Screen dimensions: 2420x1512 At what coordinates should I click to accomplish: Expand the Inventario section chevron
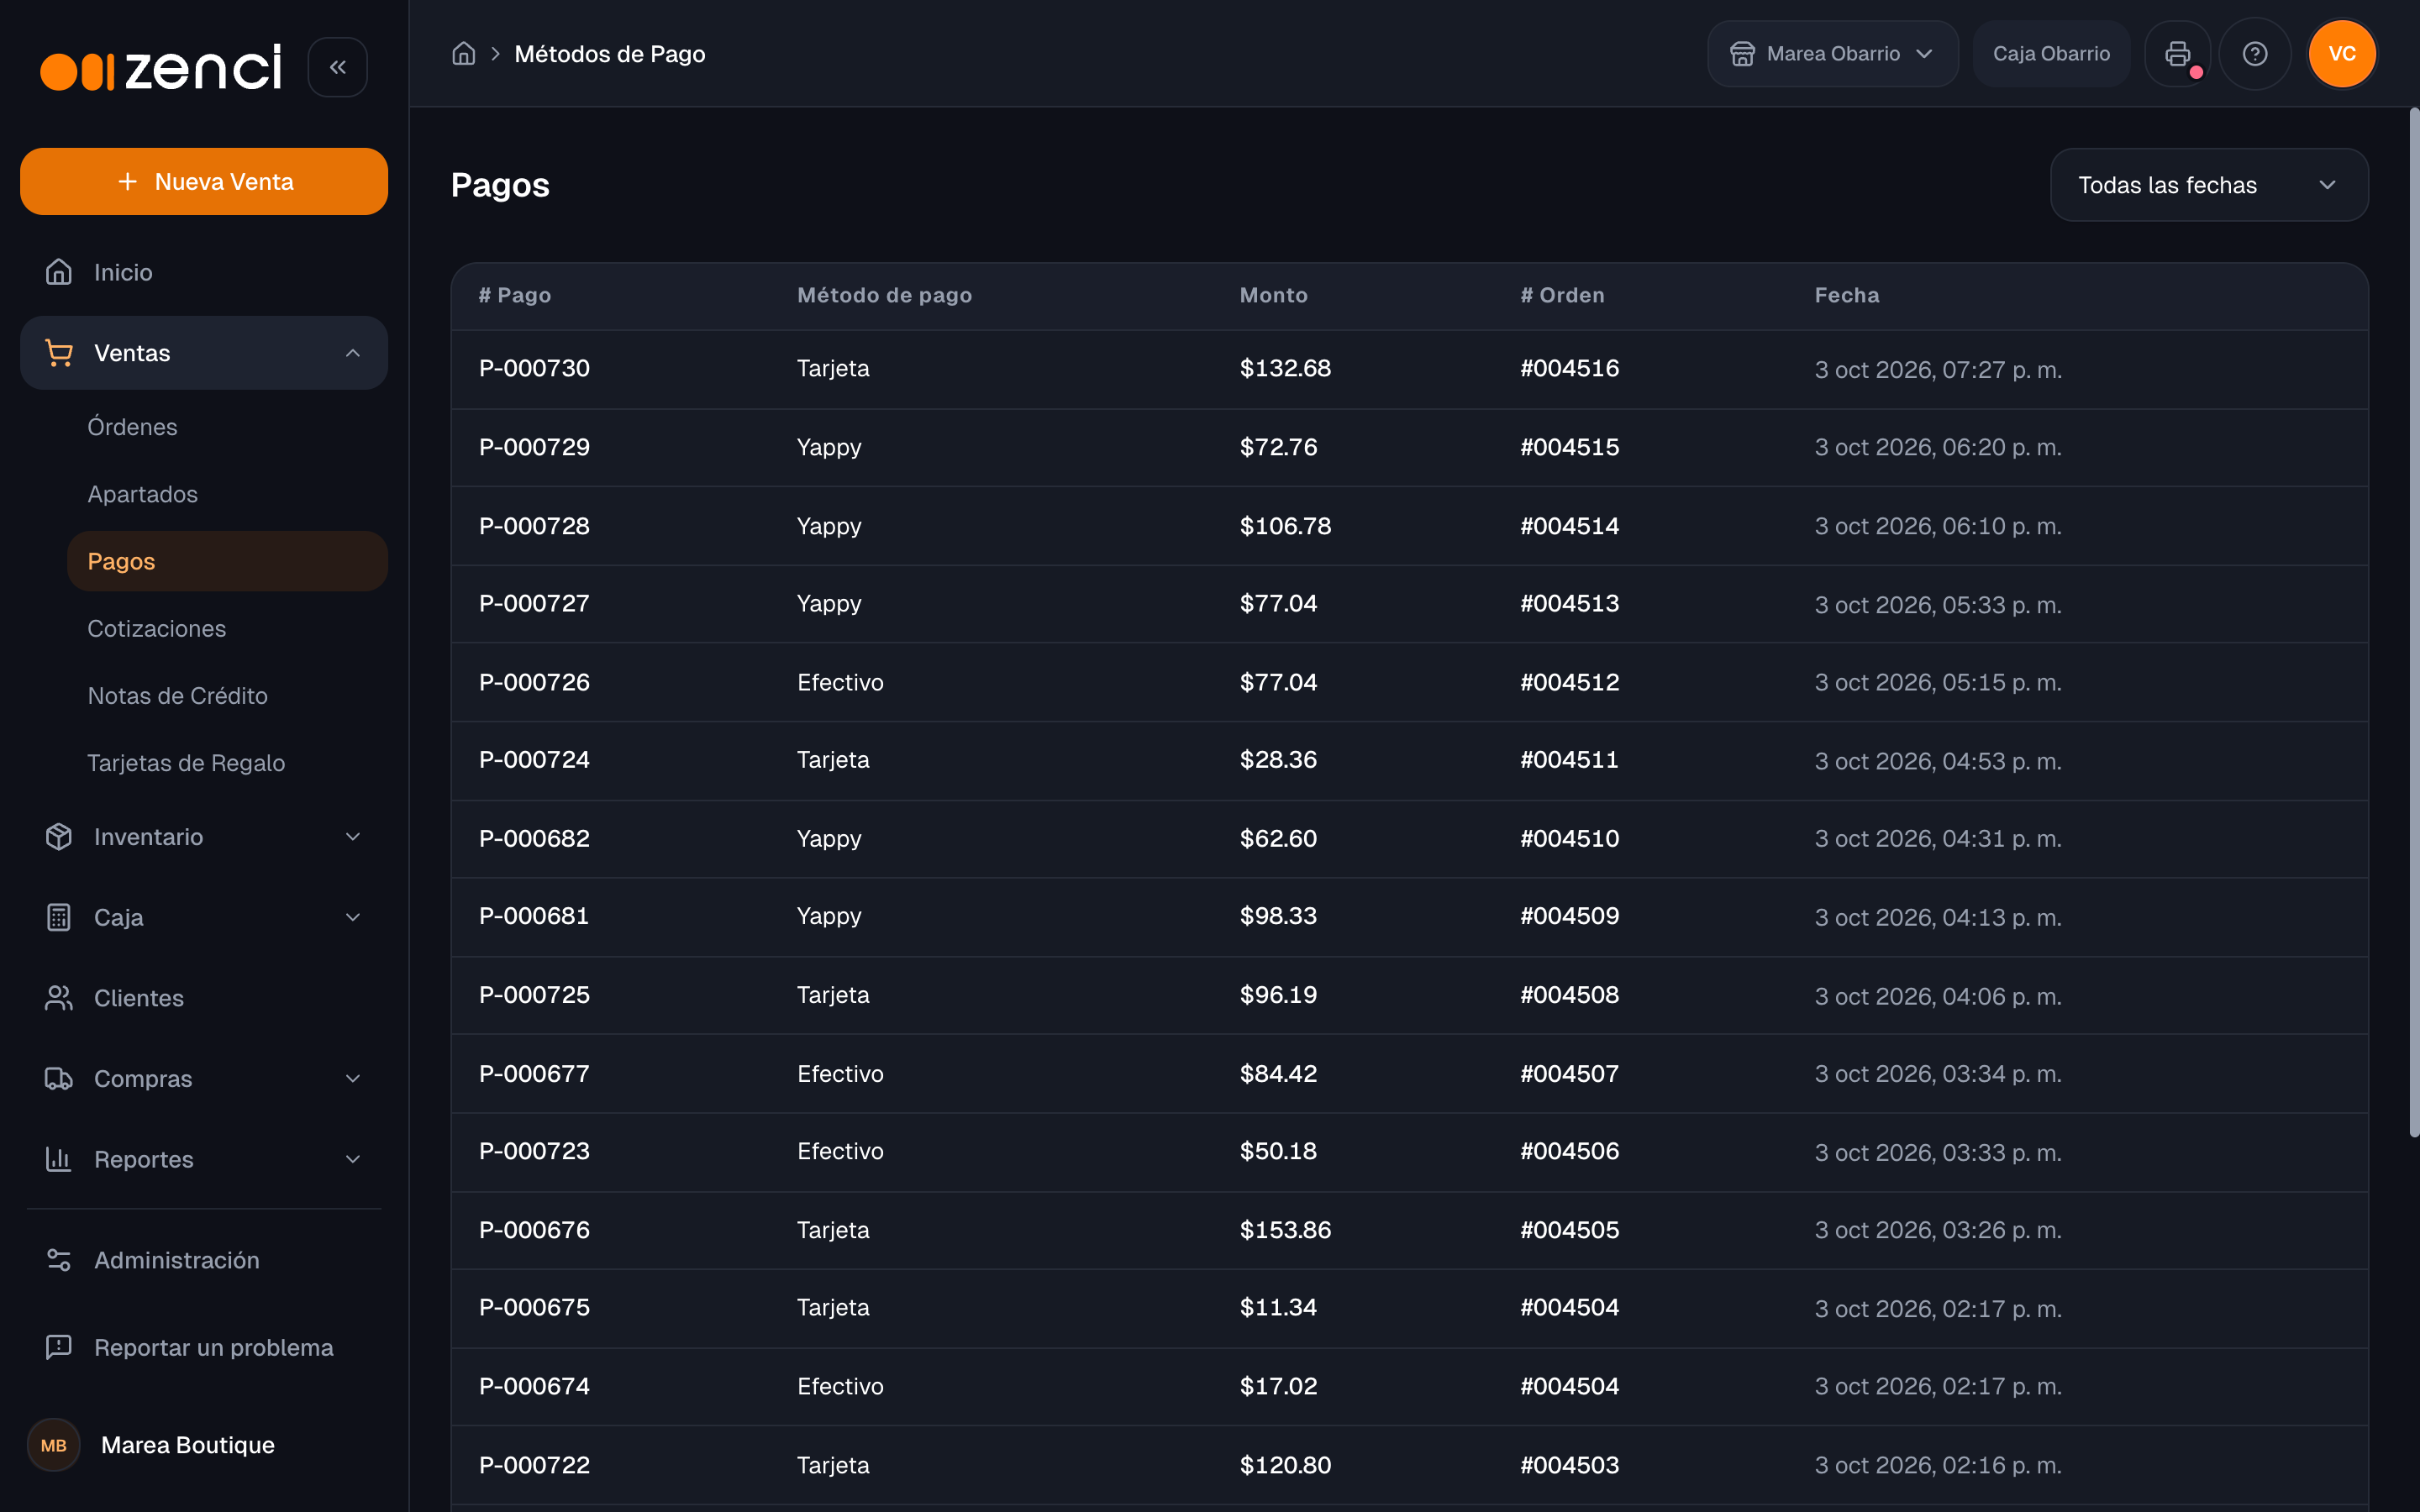pyautogui.click(x=353, y=837)
